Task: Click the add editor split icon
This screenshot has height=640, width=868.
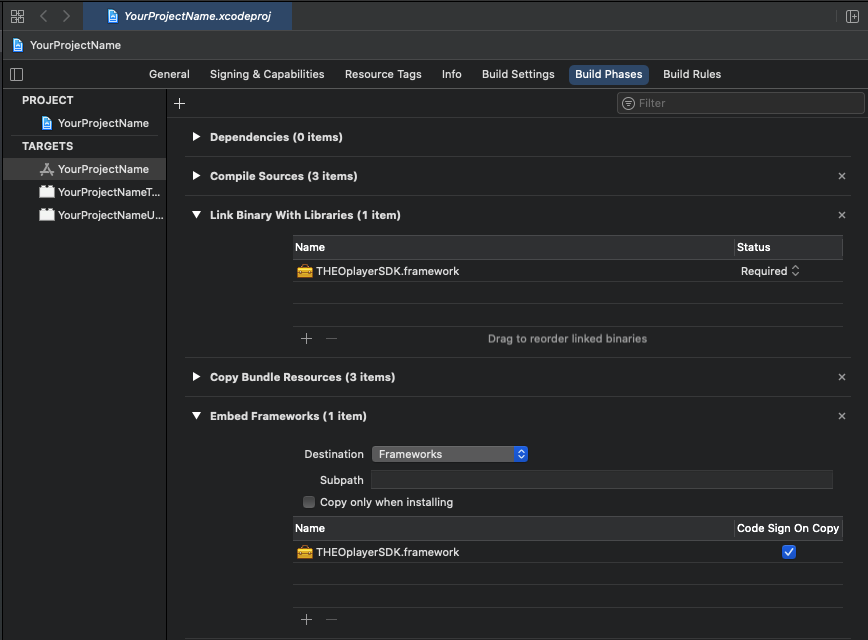Action: pyautogui.click(x=852, y=16)
